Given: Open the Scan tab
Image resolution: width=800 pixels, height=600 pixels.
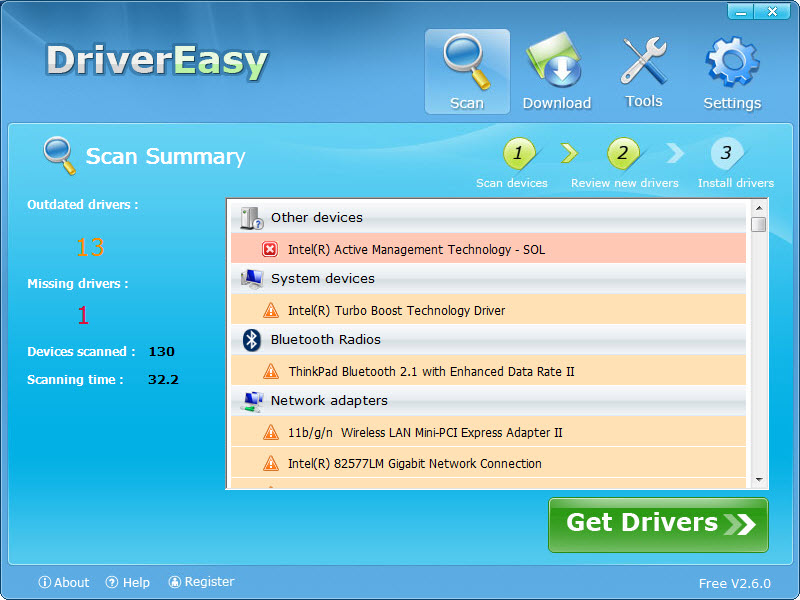Looking at the screenshot, I should 467,71.
